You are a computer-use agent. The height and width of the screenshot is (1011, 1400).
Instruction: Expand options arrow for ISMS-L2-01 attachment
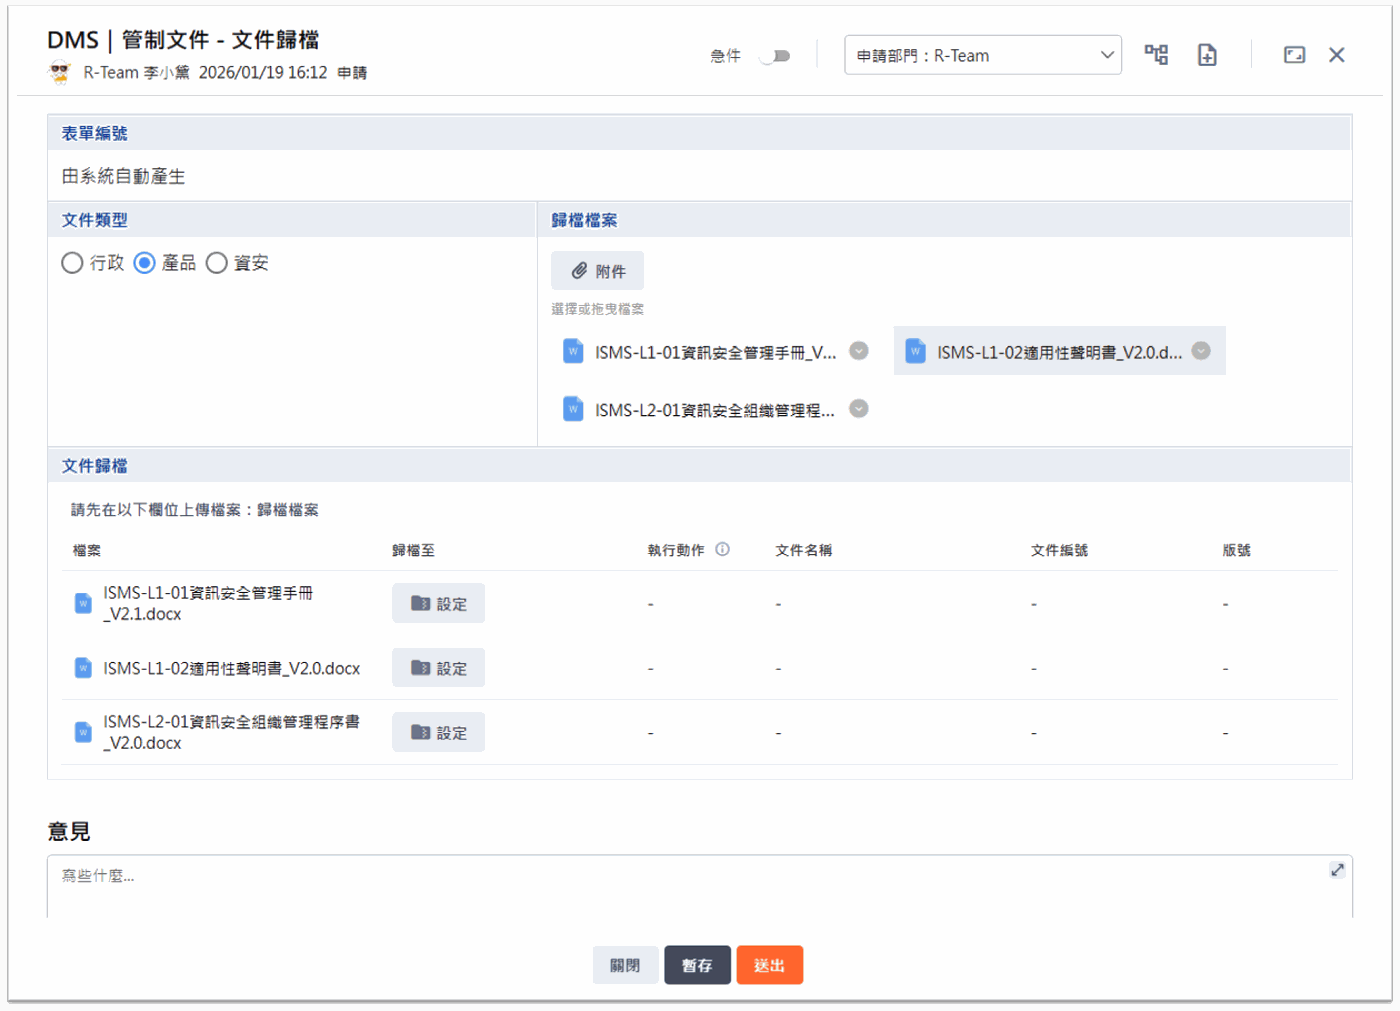pyautogui.click(x=859, y=409)
